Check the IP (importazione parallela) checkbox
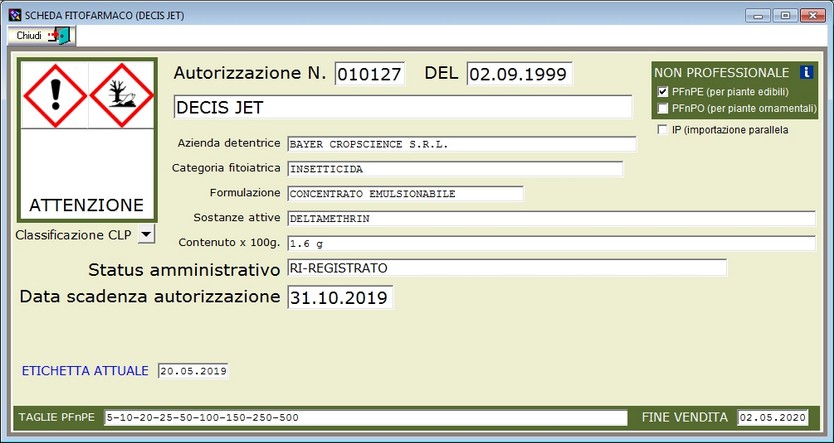The height and width of the screenshot is (443, 834). pos(662,130)
